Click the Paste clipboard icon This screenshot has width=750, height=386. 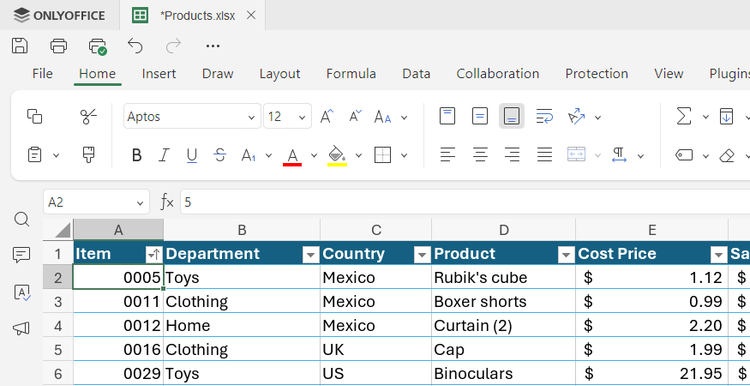point(34,155)
